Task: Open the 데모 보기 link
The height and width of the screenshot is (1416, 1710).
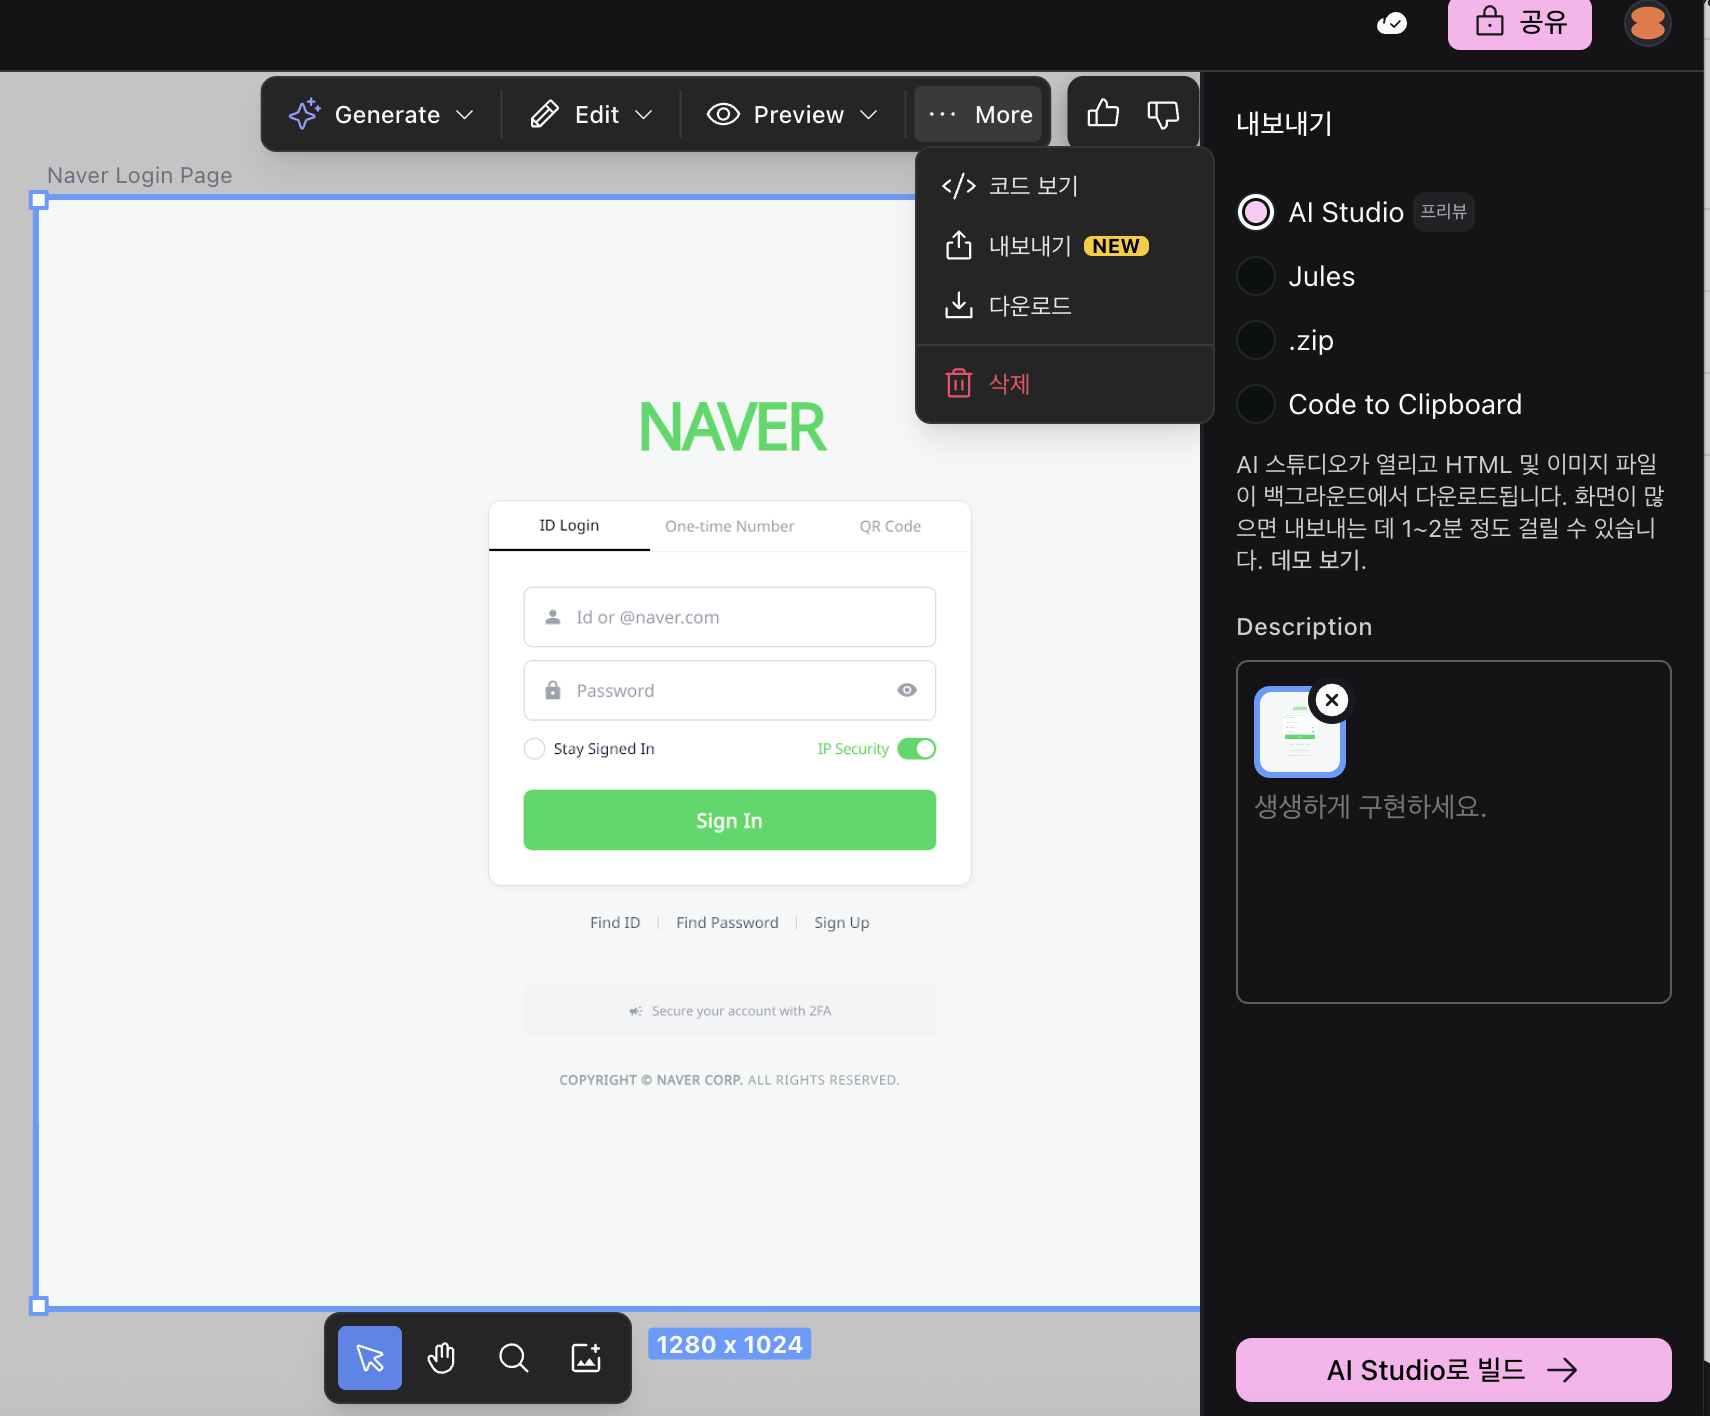Action: pyautogui.click(x=1318, y=560)
